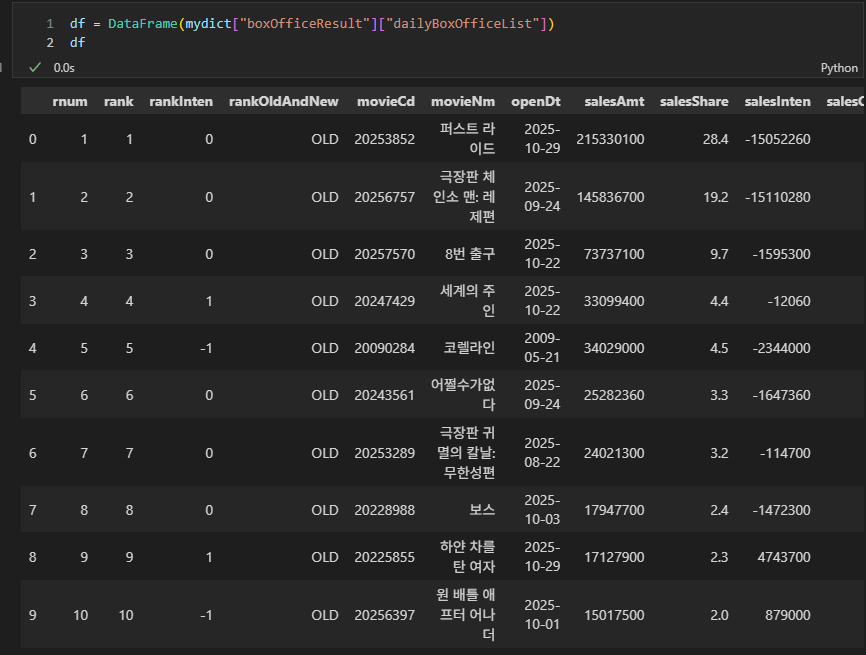866x655 pixels.
Task: Click salesShare value 9.7
Action: click(x=719, y=254)
